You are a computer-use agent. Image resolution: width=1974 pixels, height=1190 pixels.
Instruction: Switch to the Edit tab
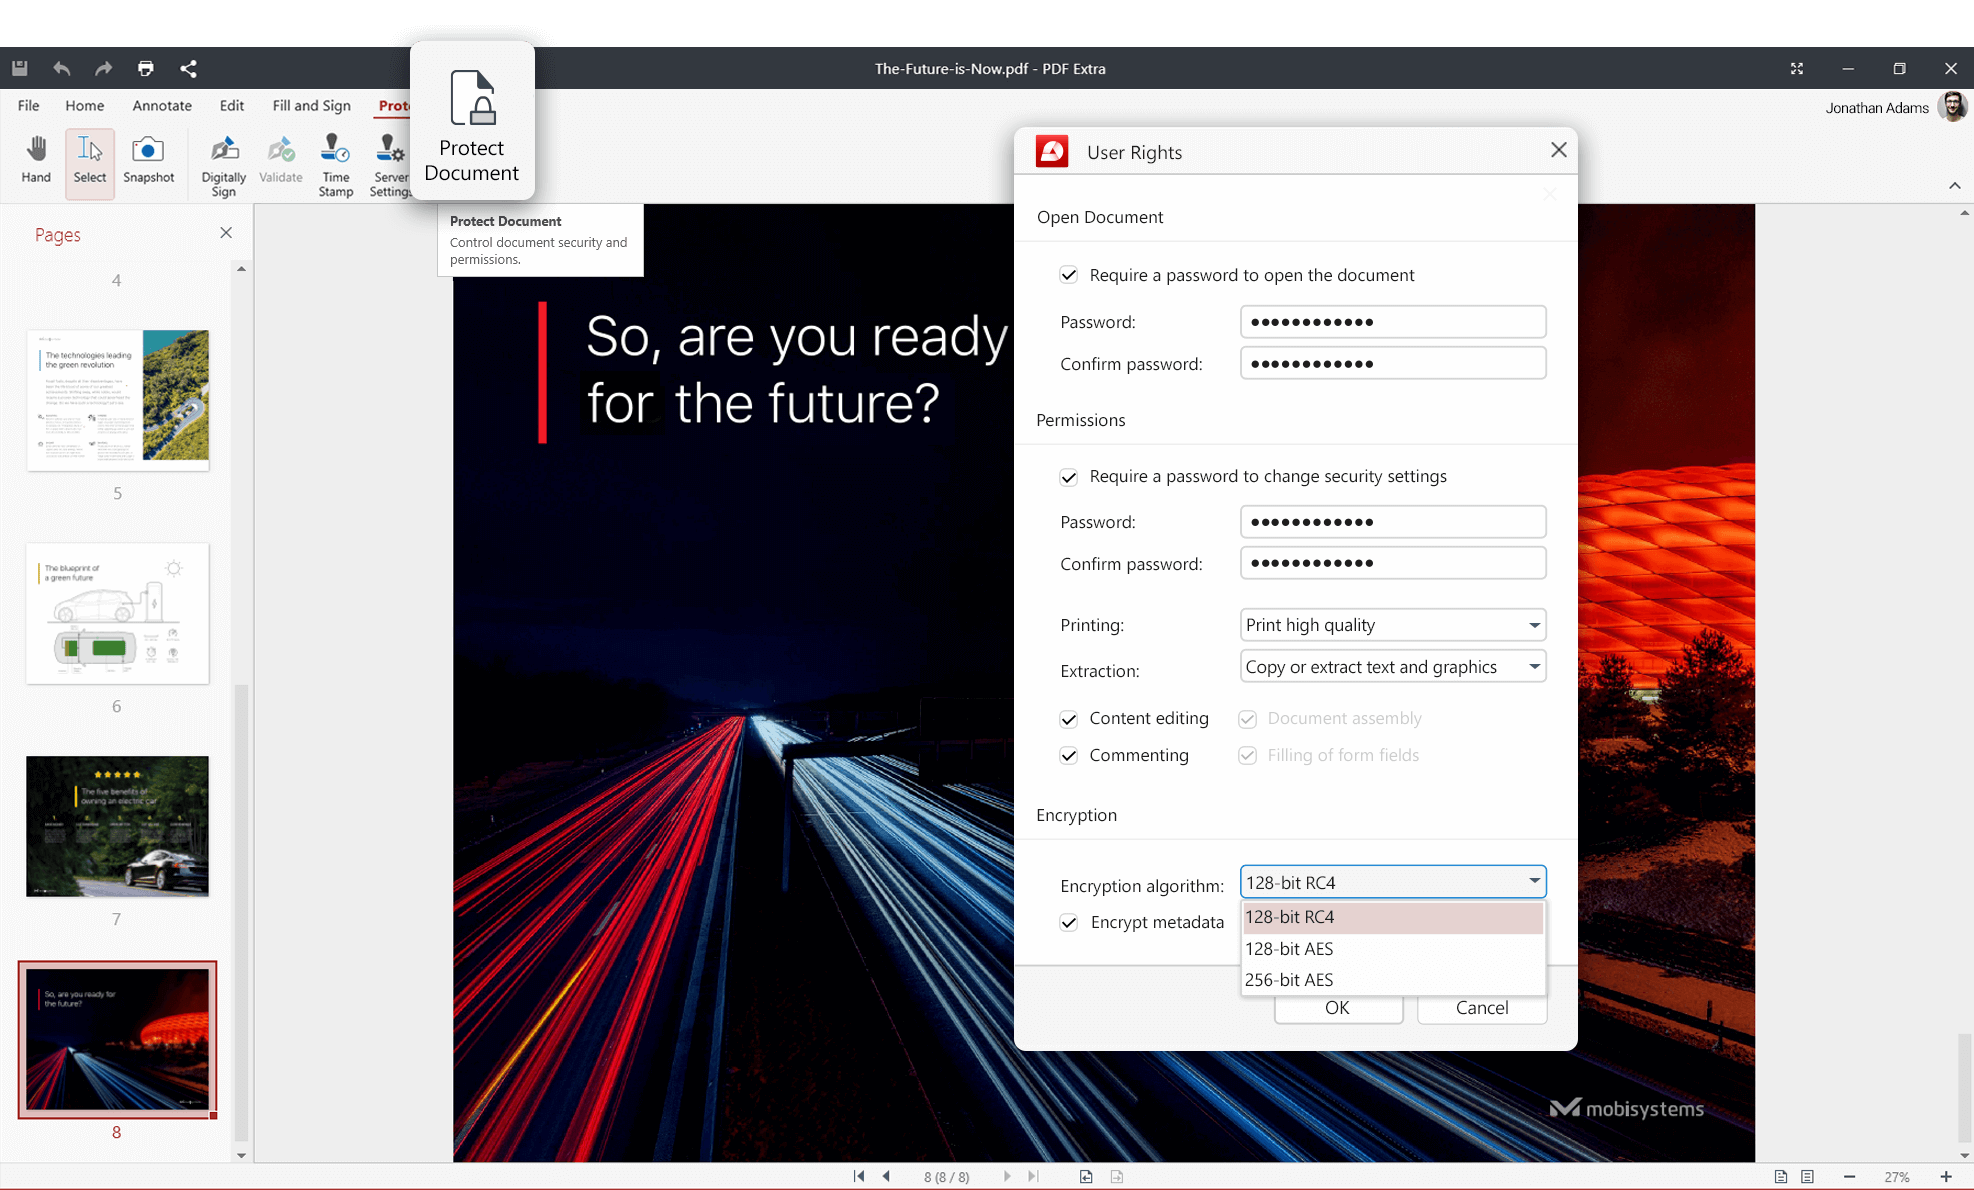[232, 106]
